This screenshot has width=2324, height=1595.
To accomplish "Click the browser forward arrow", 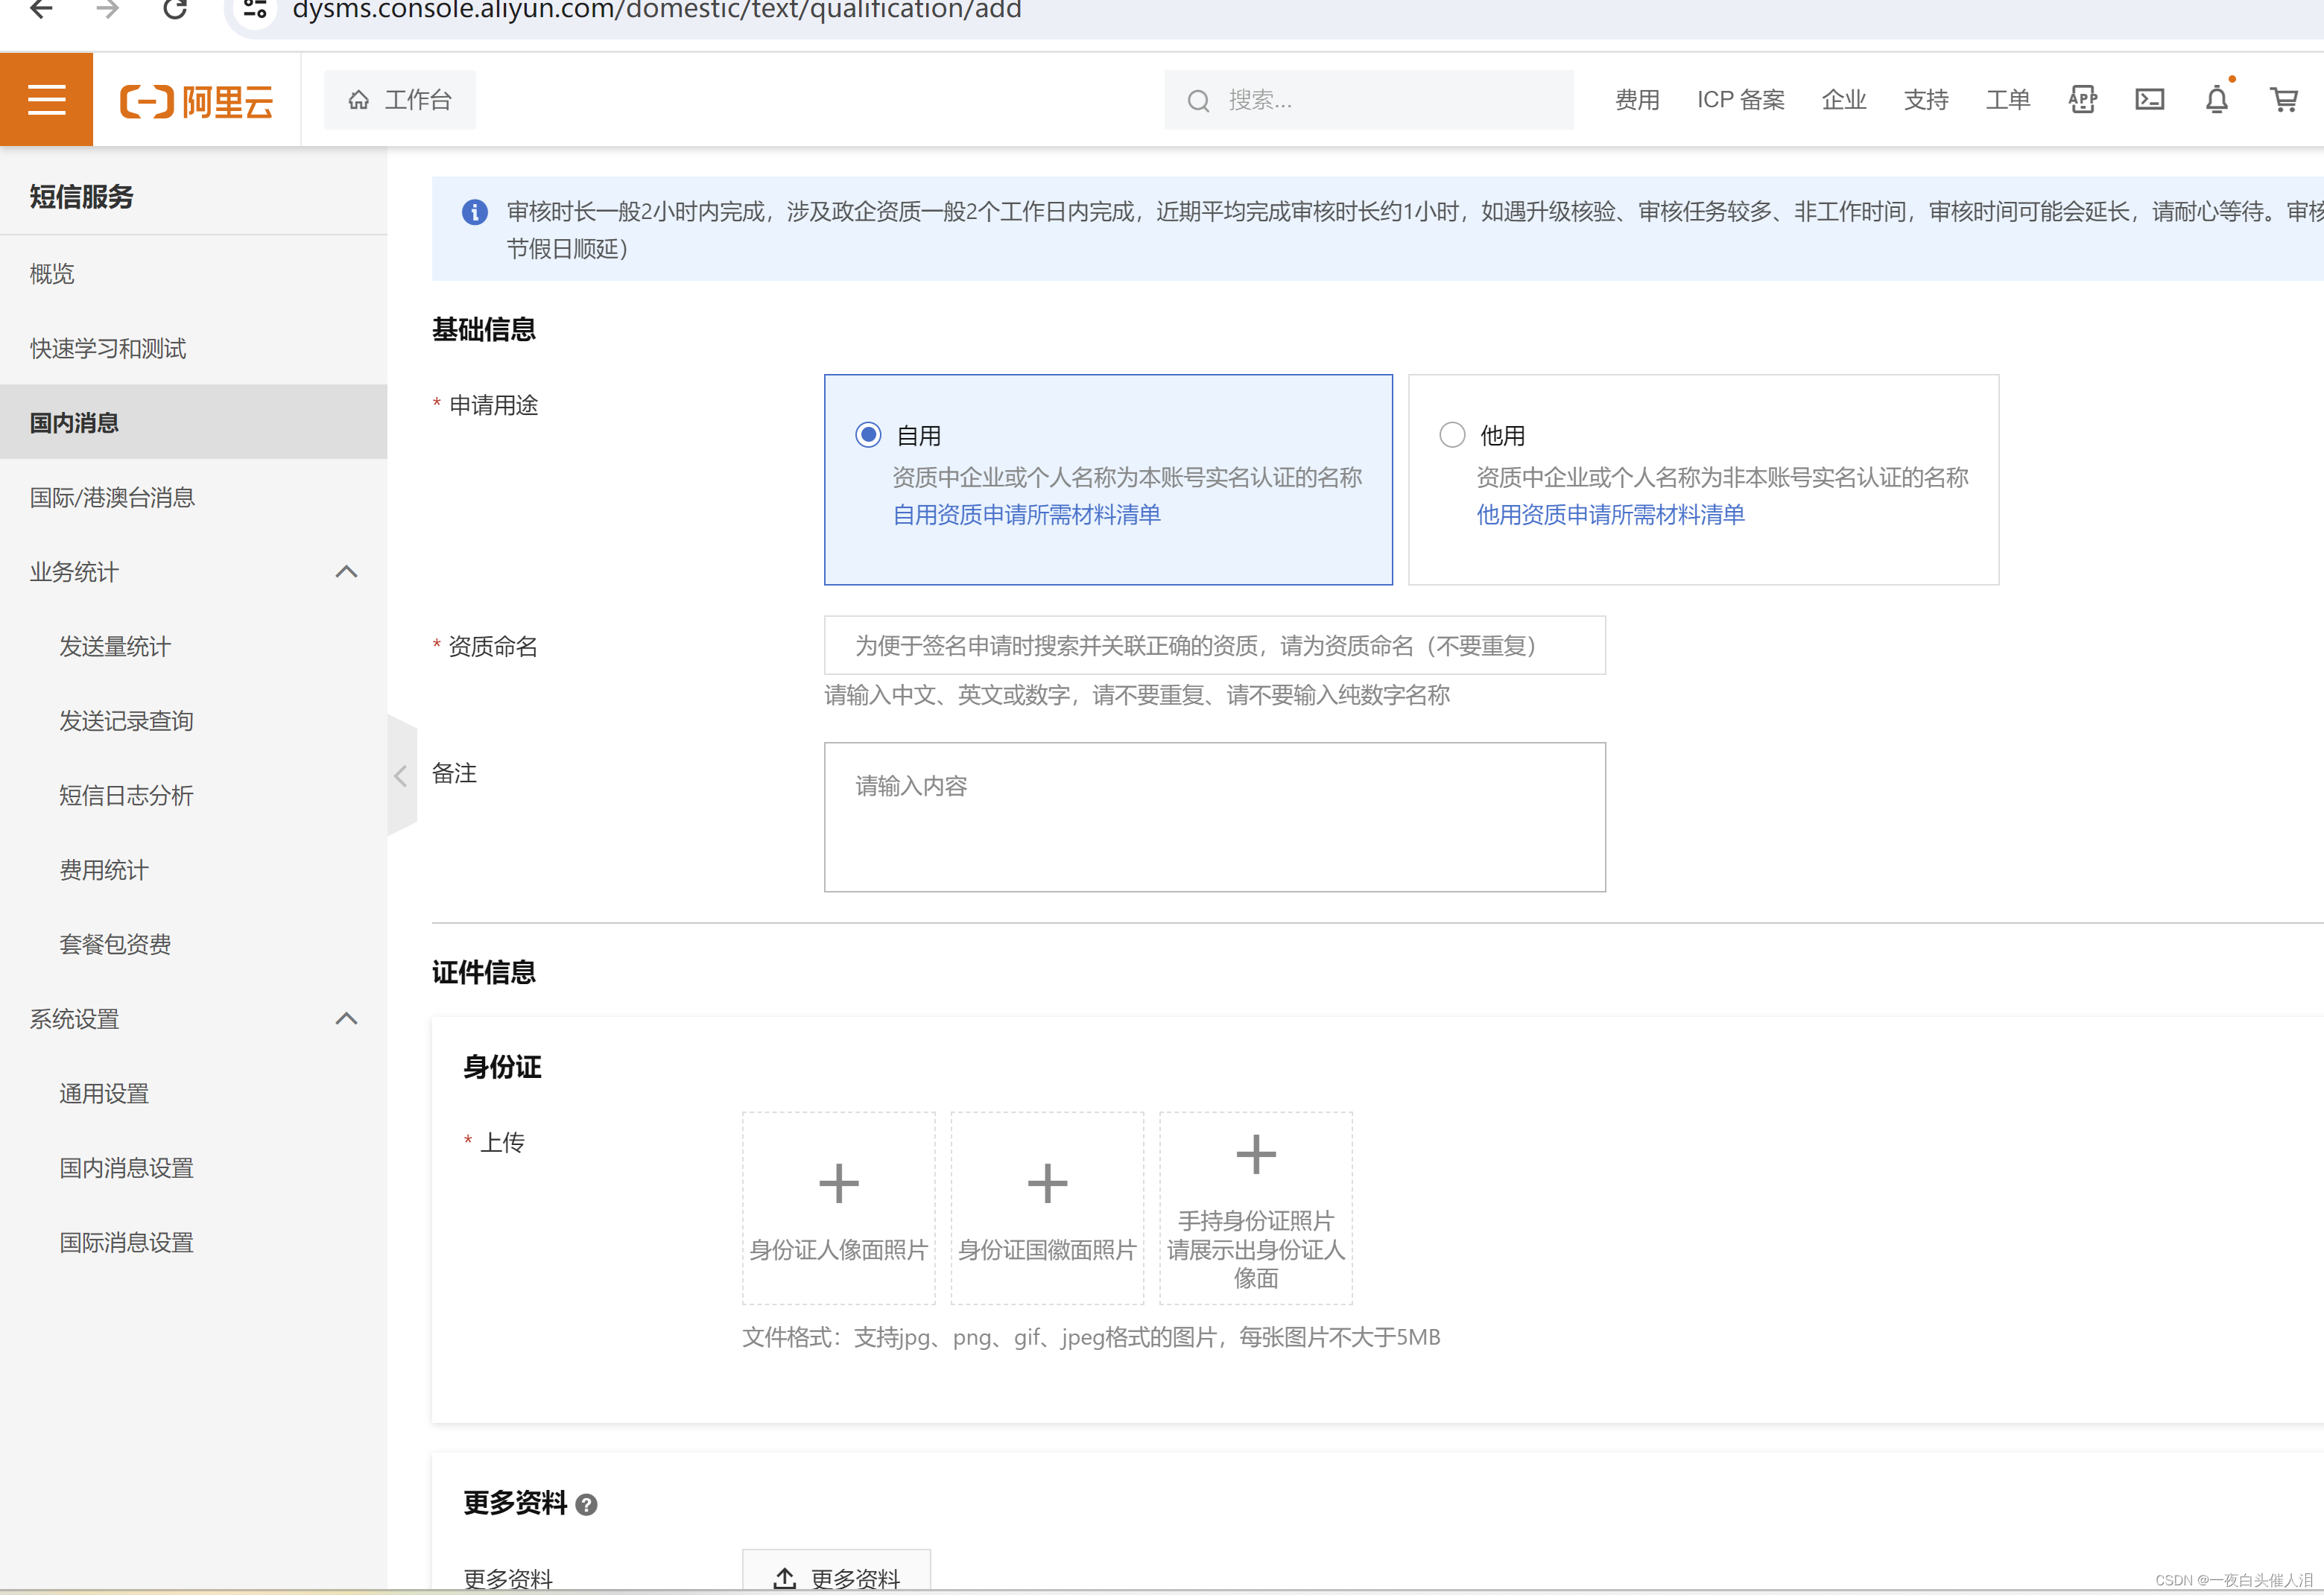I will [x=108, y=10].
